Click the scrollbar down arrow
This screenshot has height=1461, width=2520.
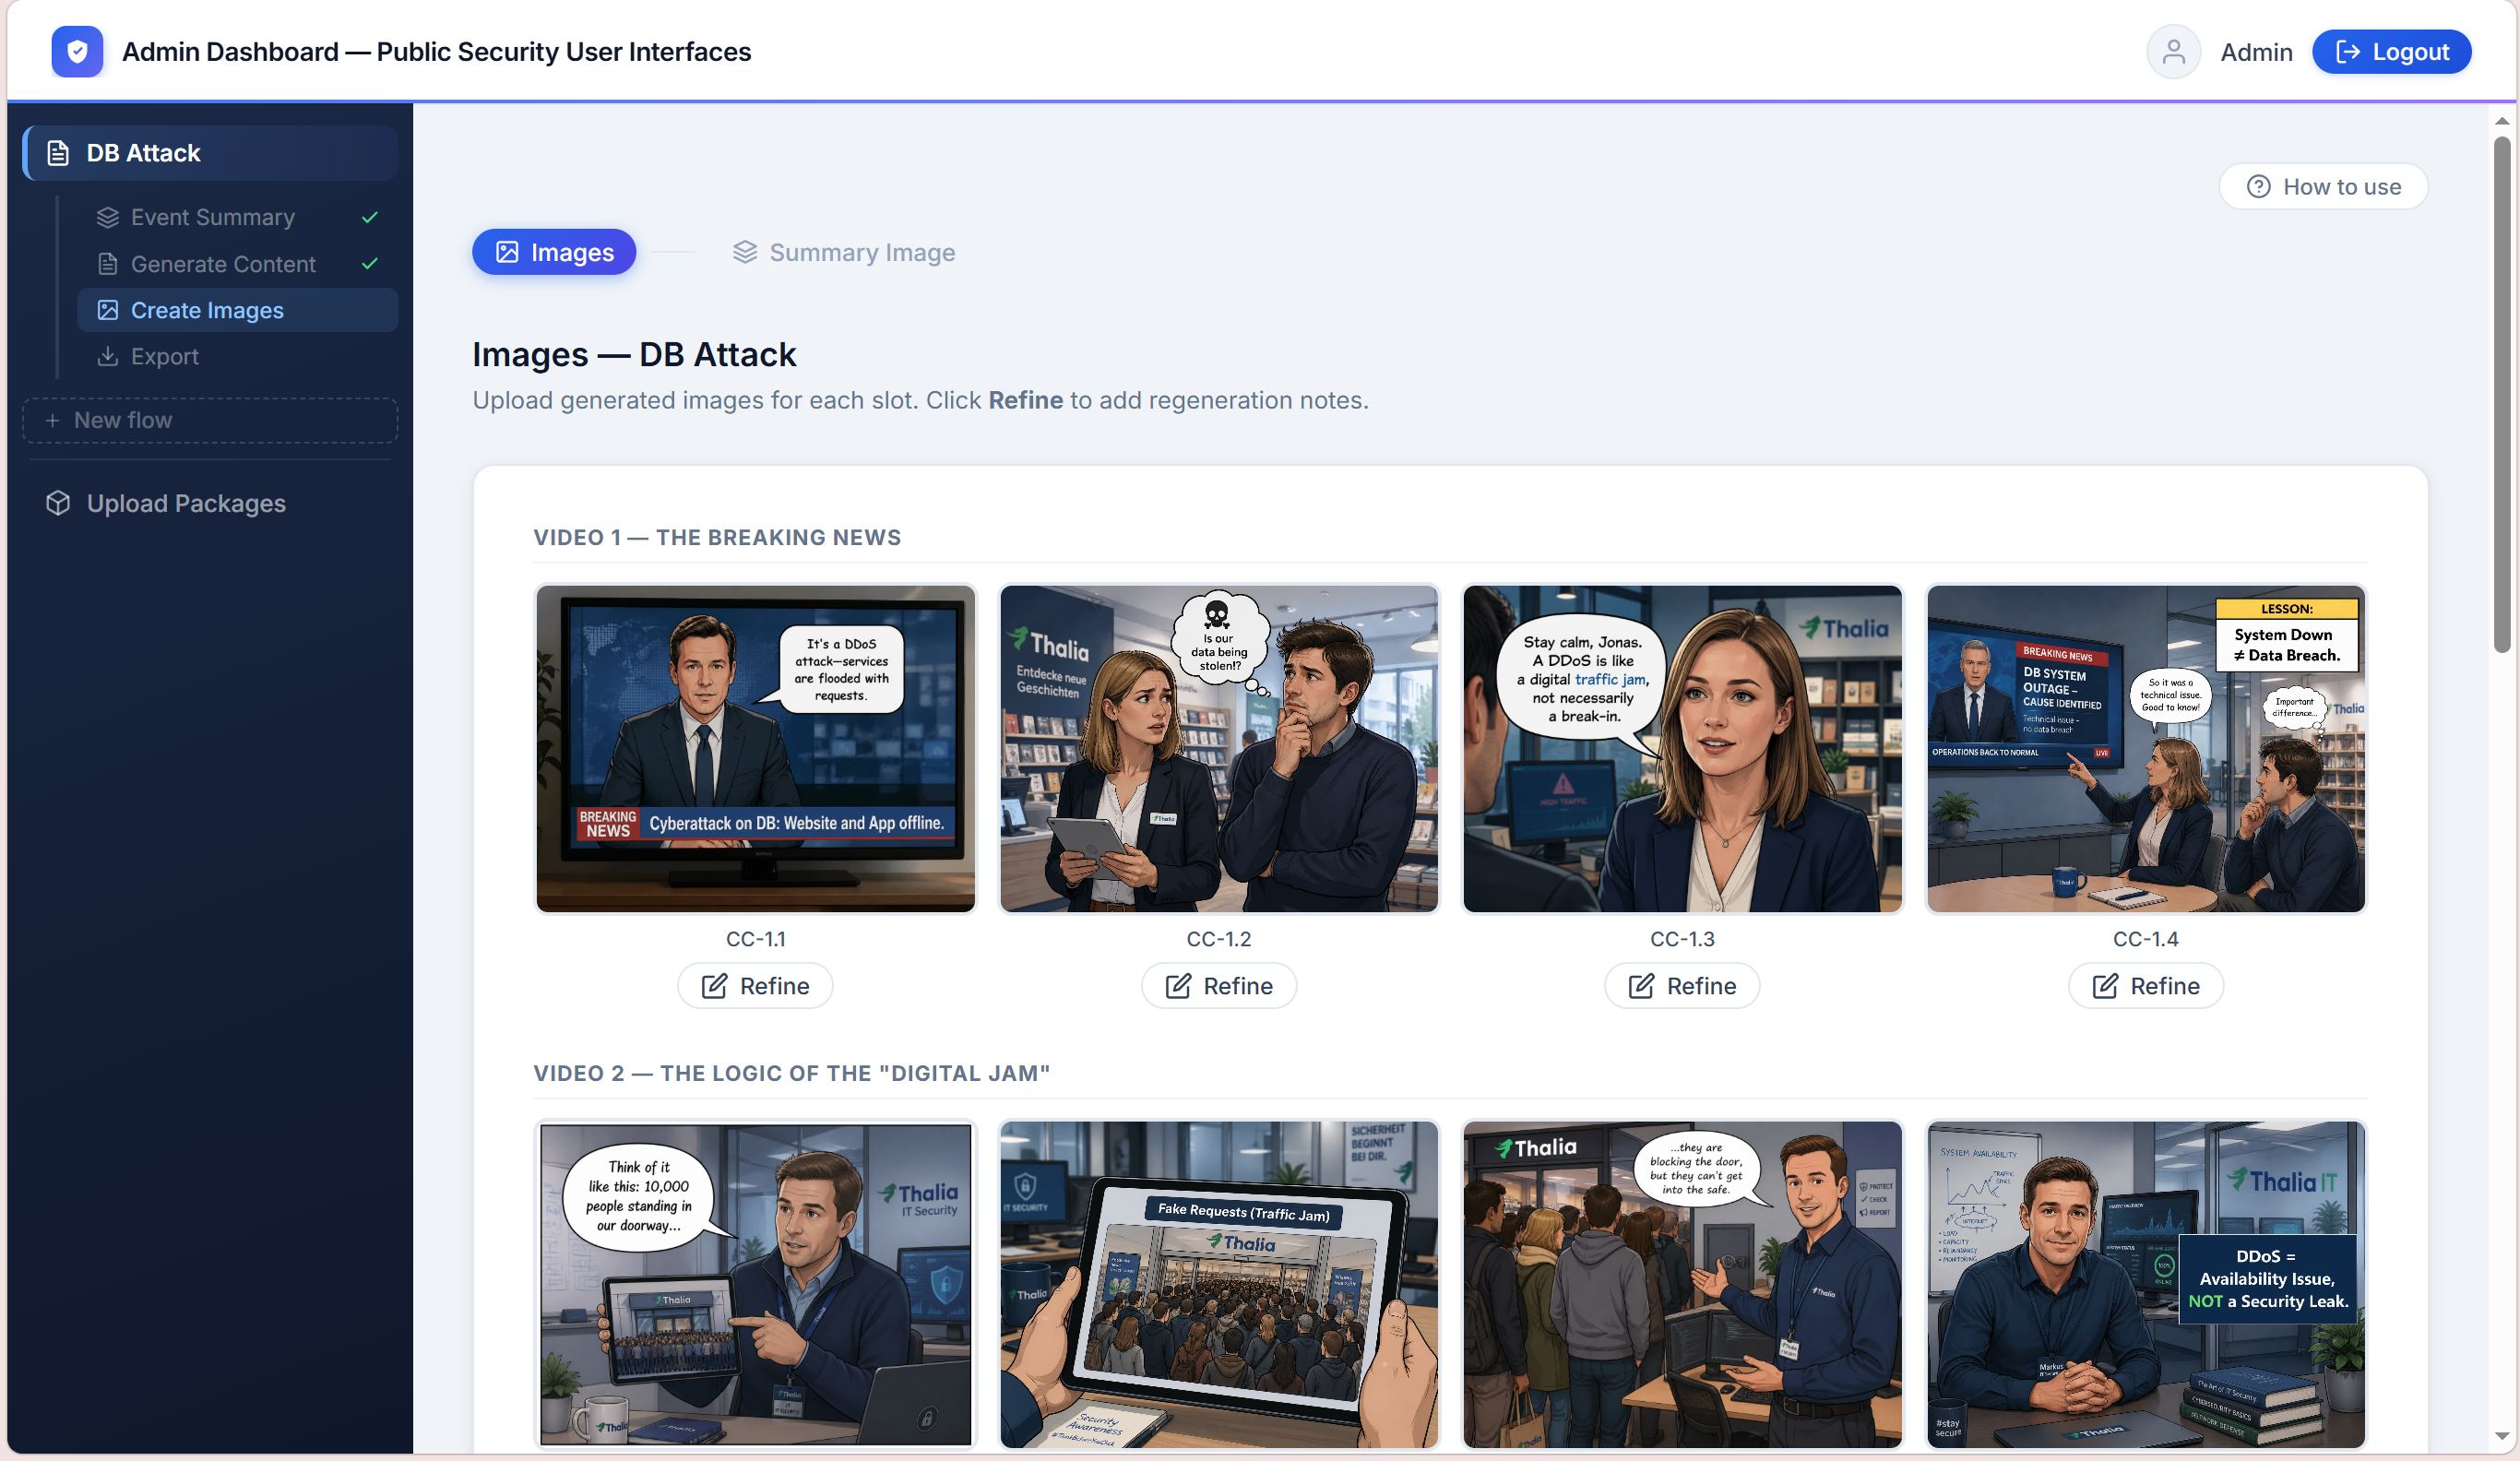pos(2502,1437)
